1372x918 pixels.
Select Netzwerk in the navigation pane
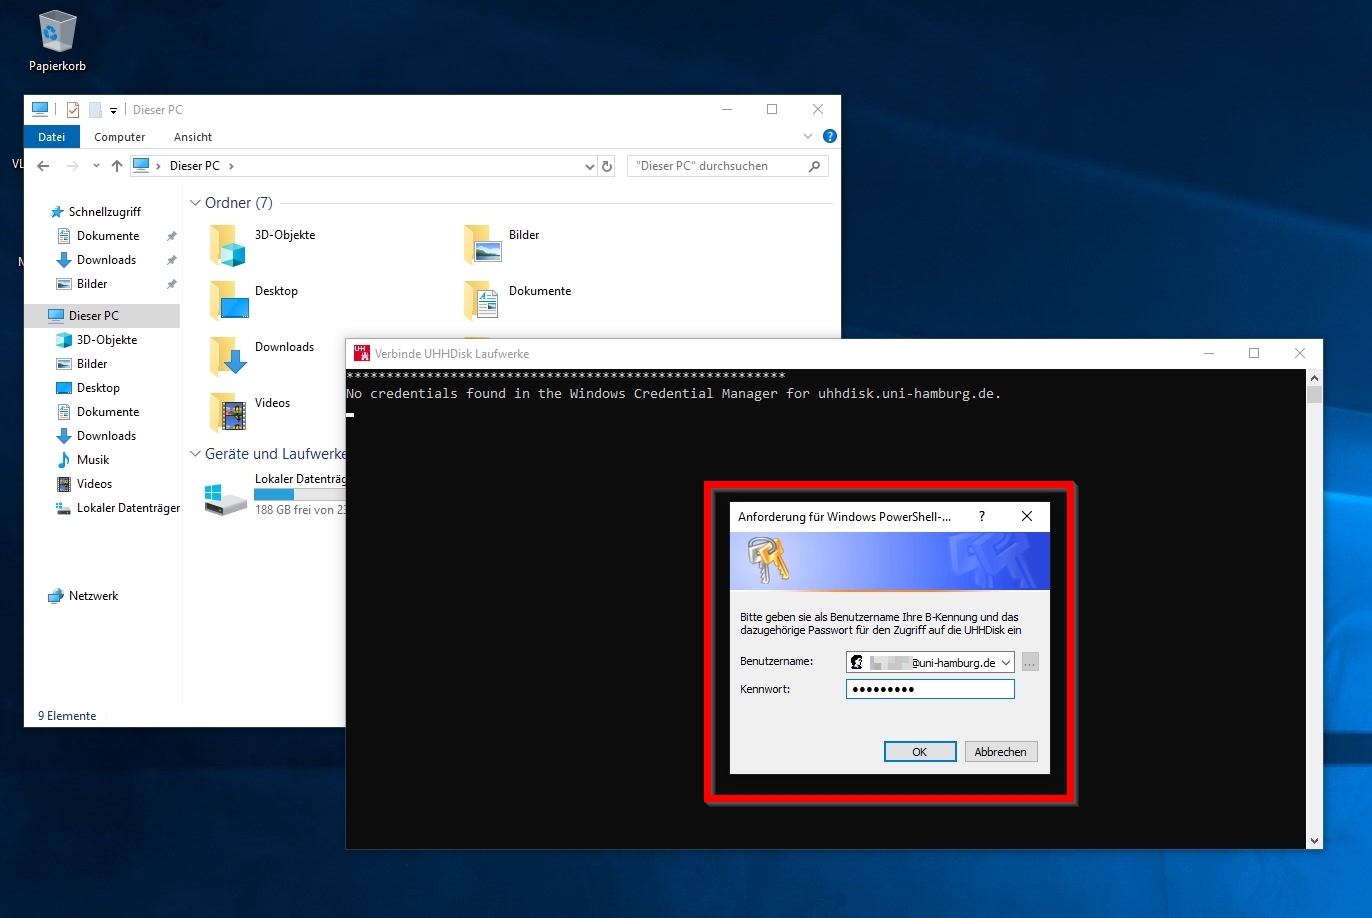pos(93,596)
